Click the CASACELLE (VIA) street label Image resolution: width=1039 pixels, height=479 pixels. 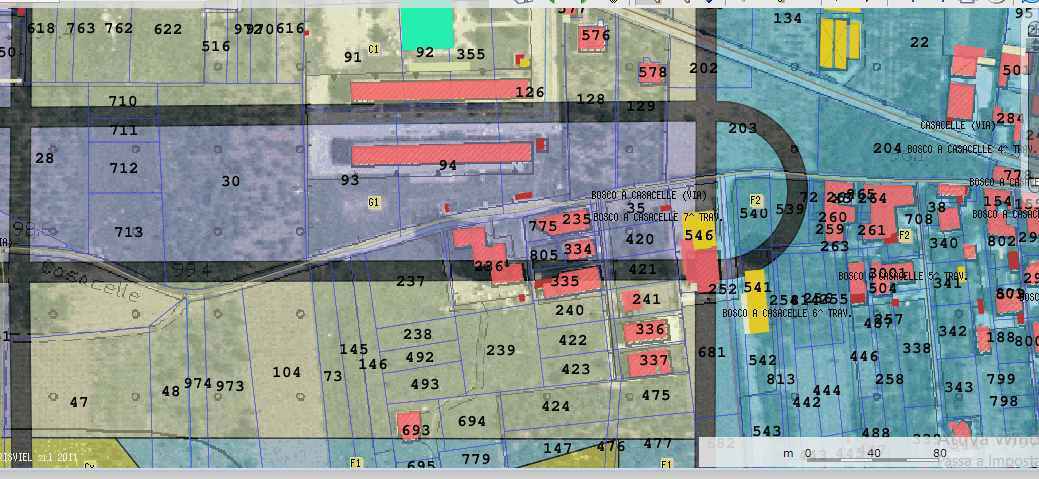[957, 125]
